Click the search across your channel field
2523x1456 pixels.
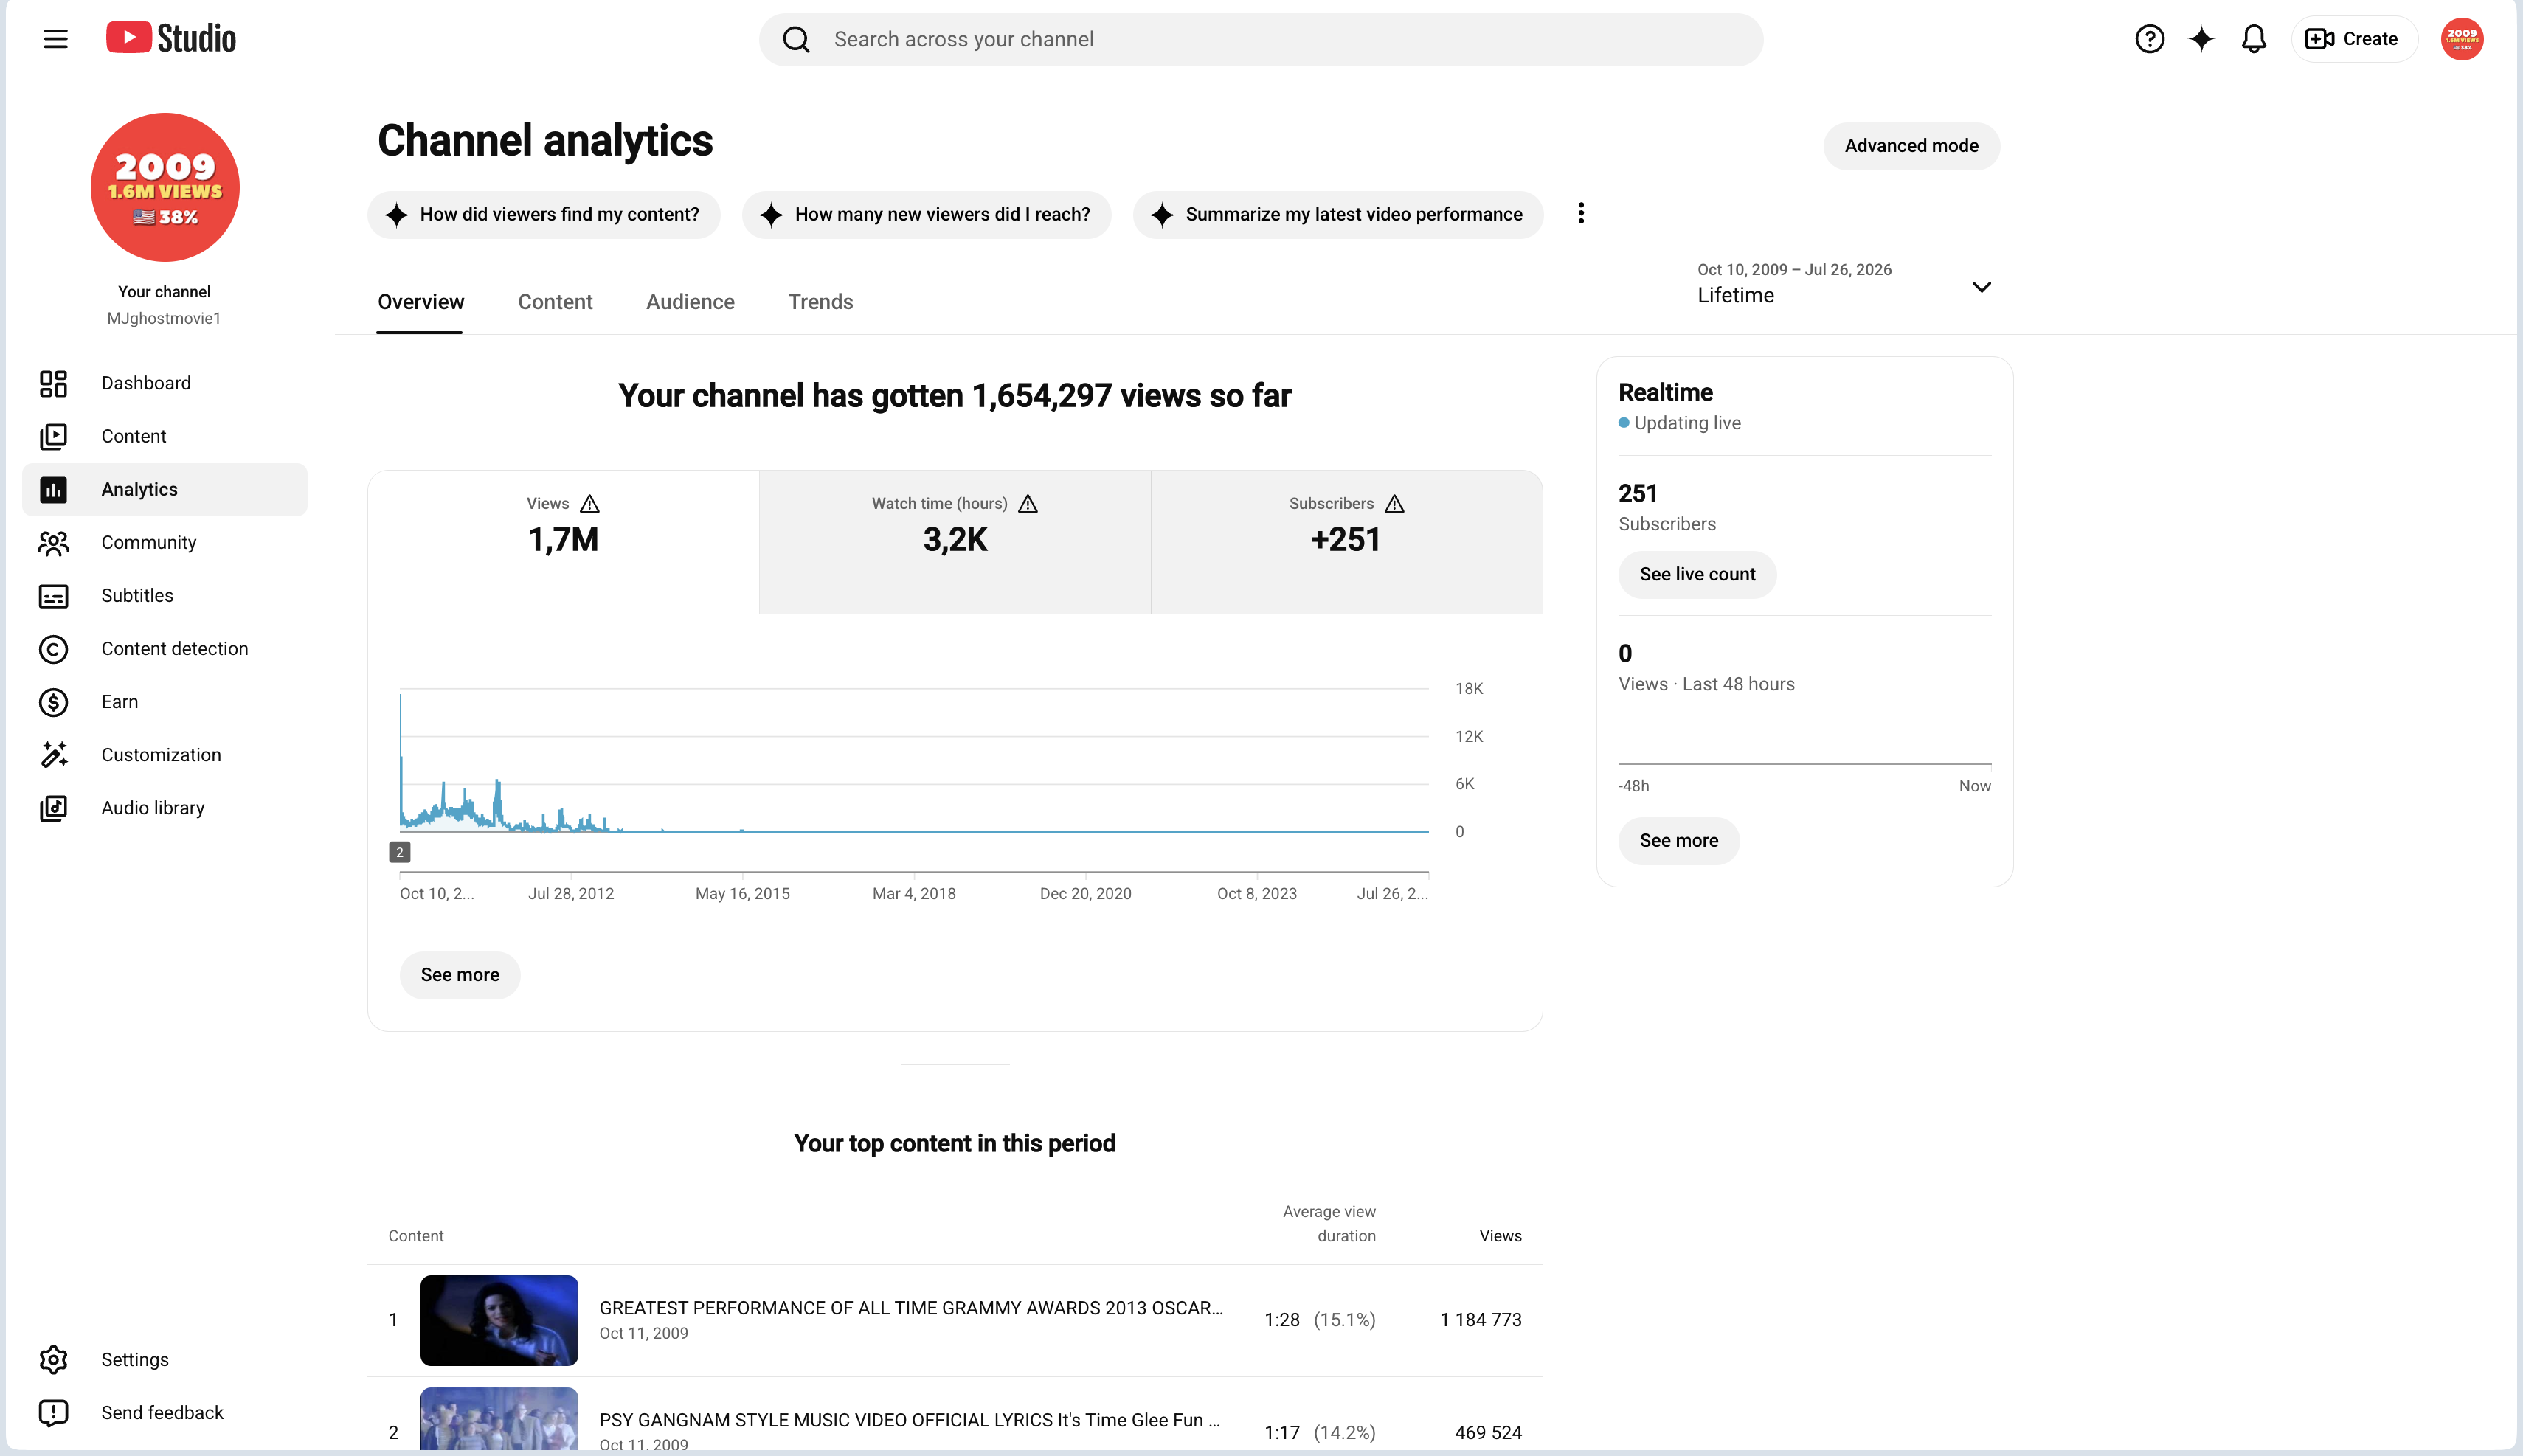pyautogui.click(x=1260, y=39)
